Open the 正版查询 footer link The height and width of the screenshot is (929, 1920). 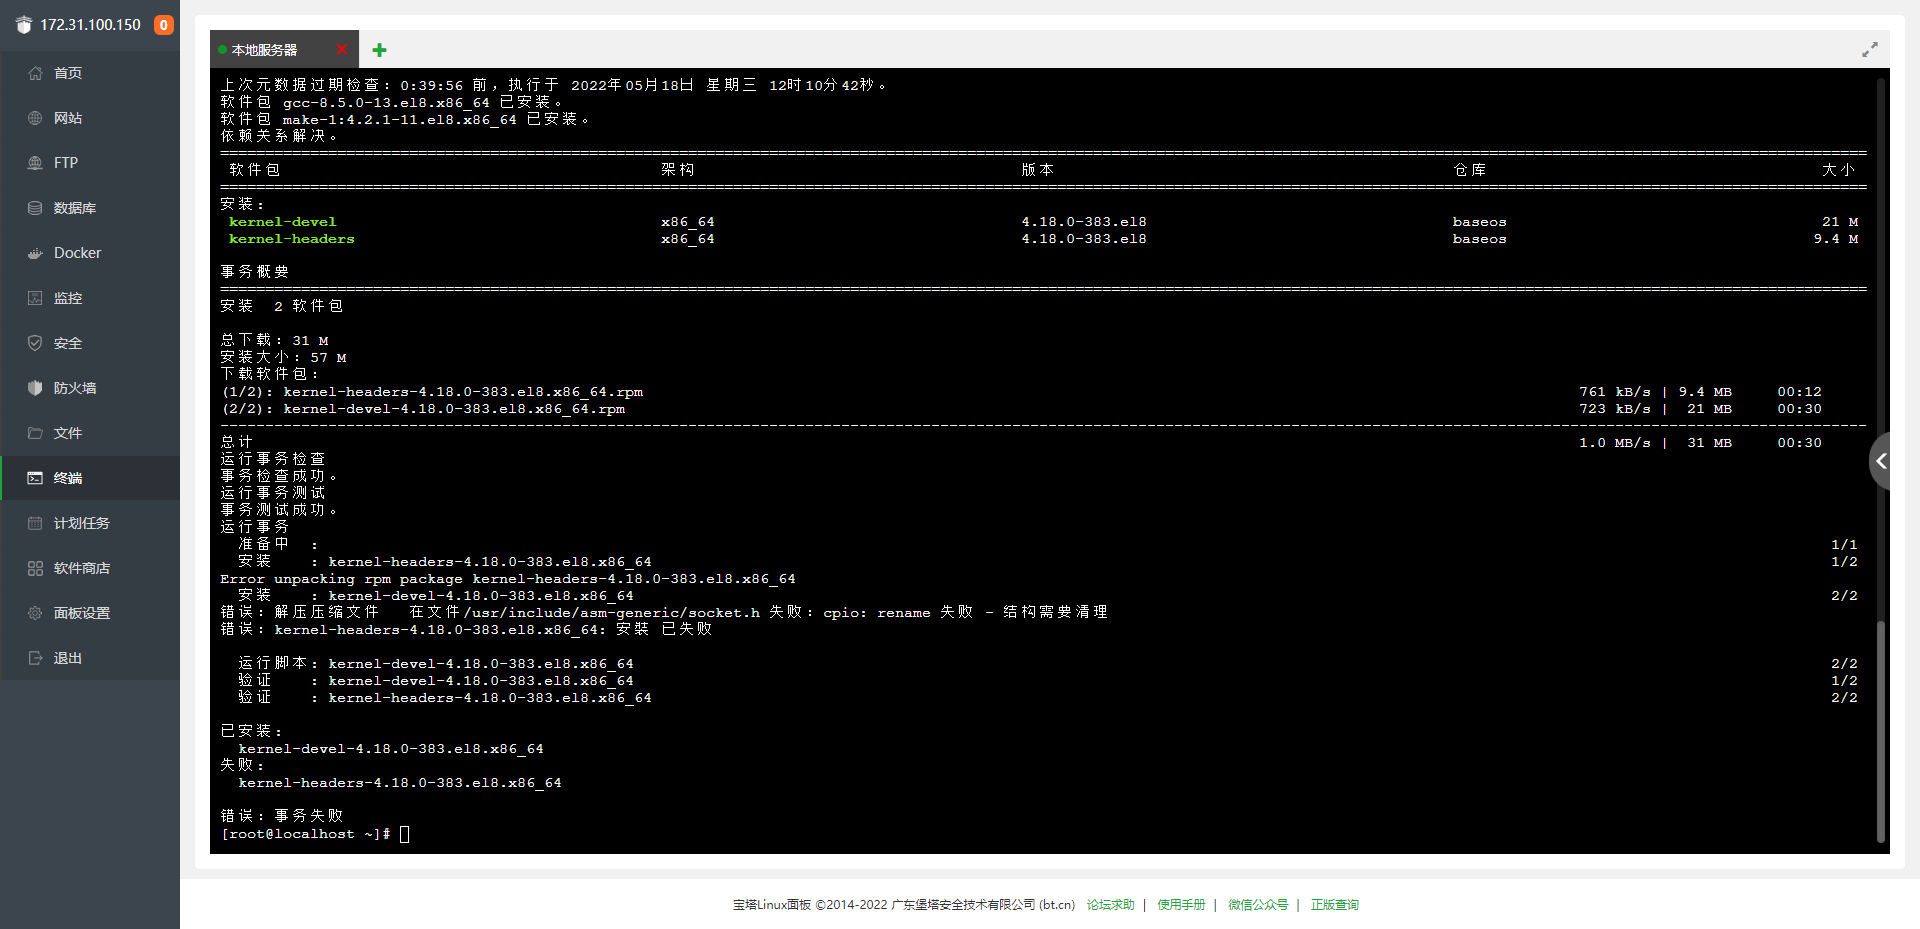pyautogui.click(x=1335, y=905)
